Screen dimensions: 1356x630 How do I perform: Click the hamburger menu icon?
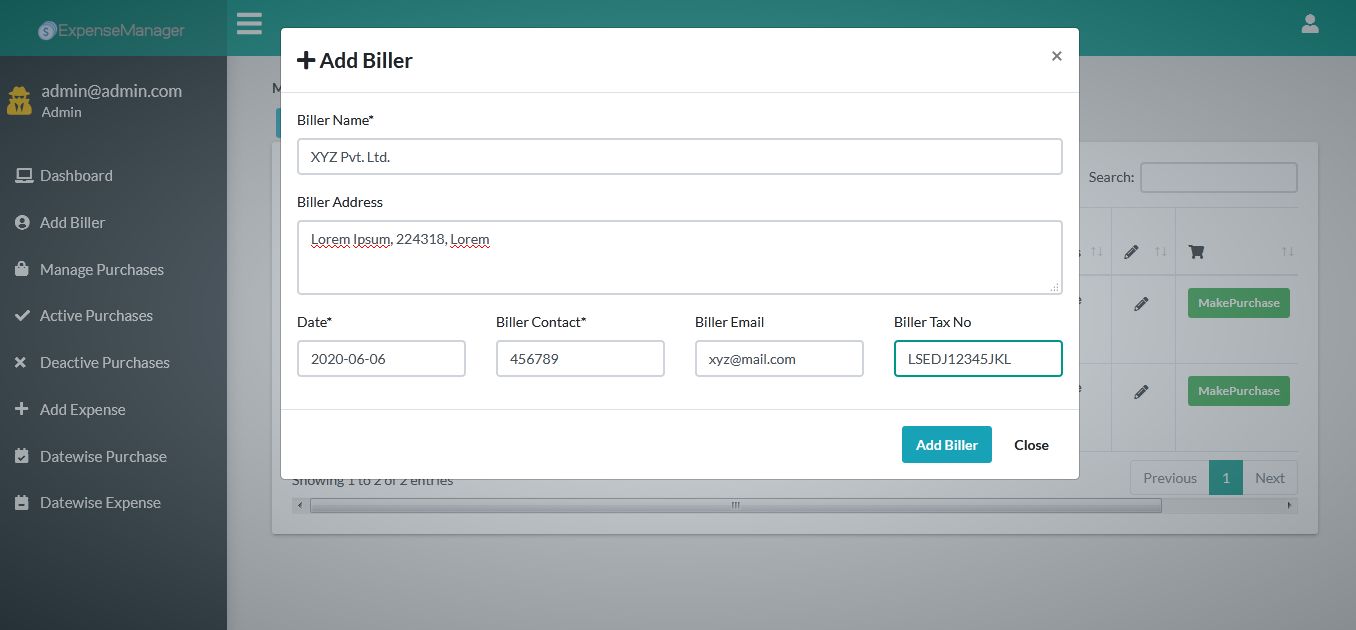pyautogui.click(x=249, y=23)
